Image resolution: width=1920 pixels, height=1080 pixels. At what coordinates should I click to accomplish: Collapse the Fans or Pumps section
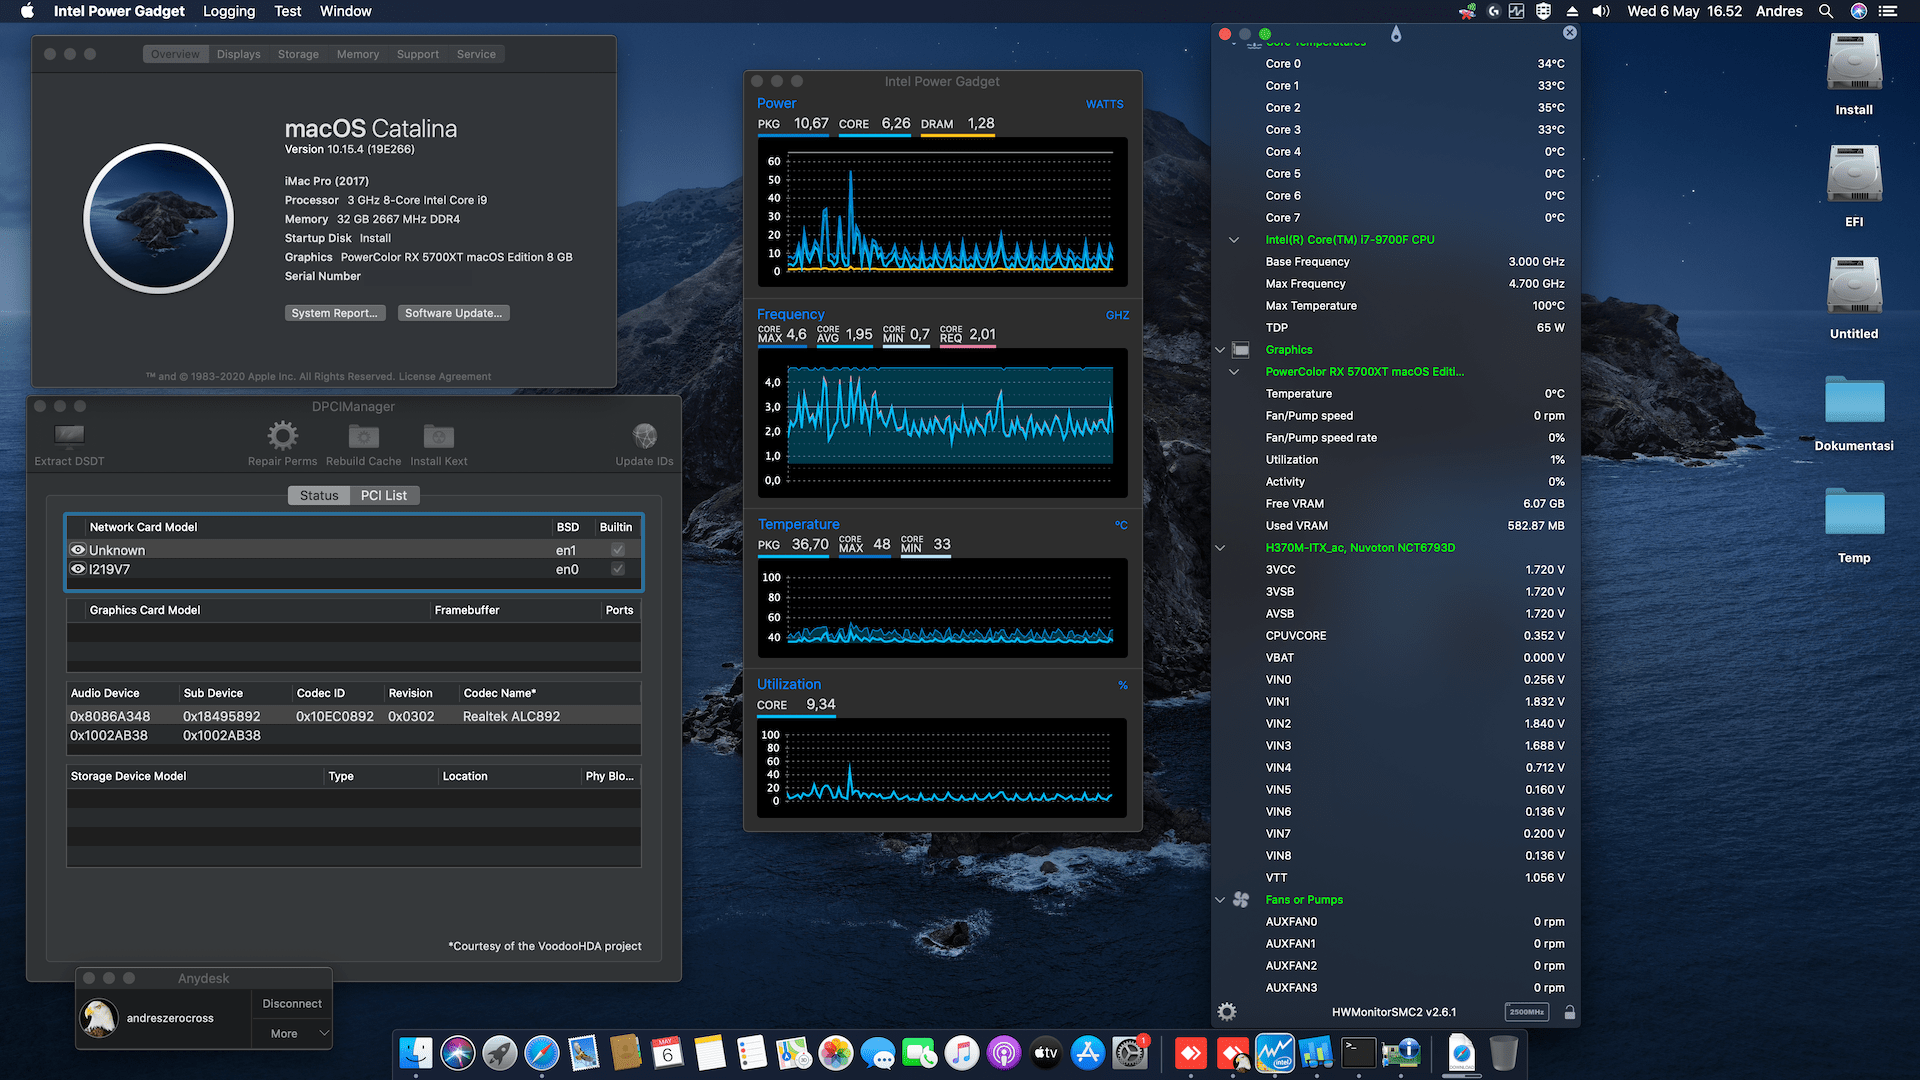[x=1219, y=899]
